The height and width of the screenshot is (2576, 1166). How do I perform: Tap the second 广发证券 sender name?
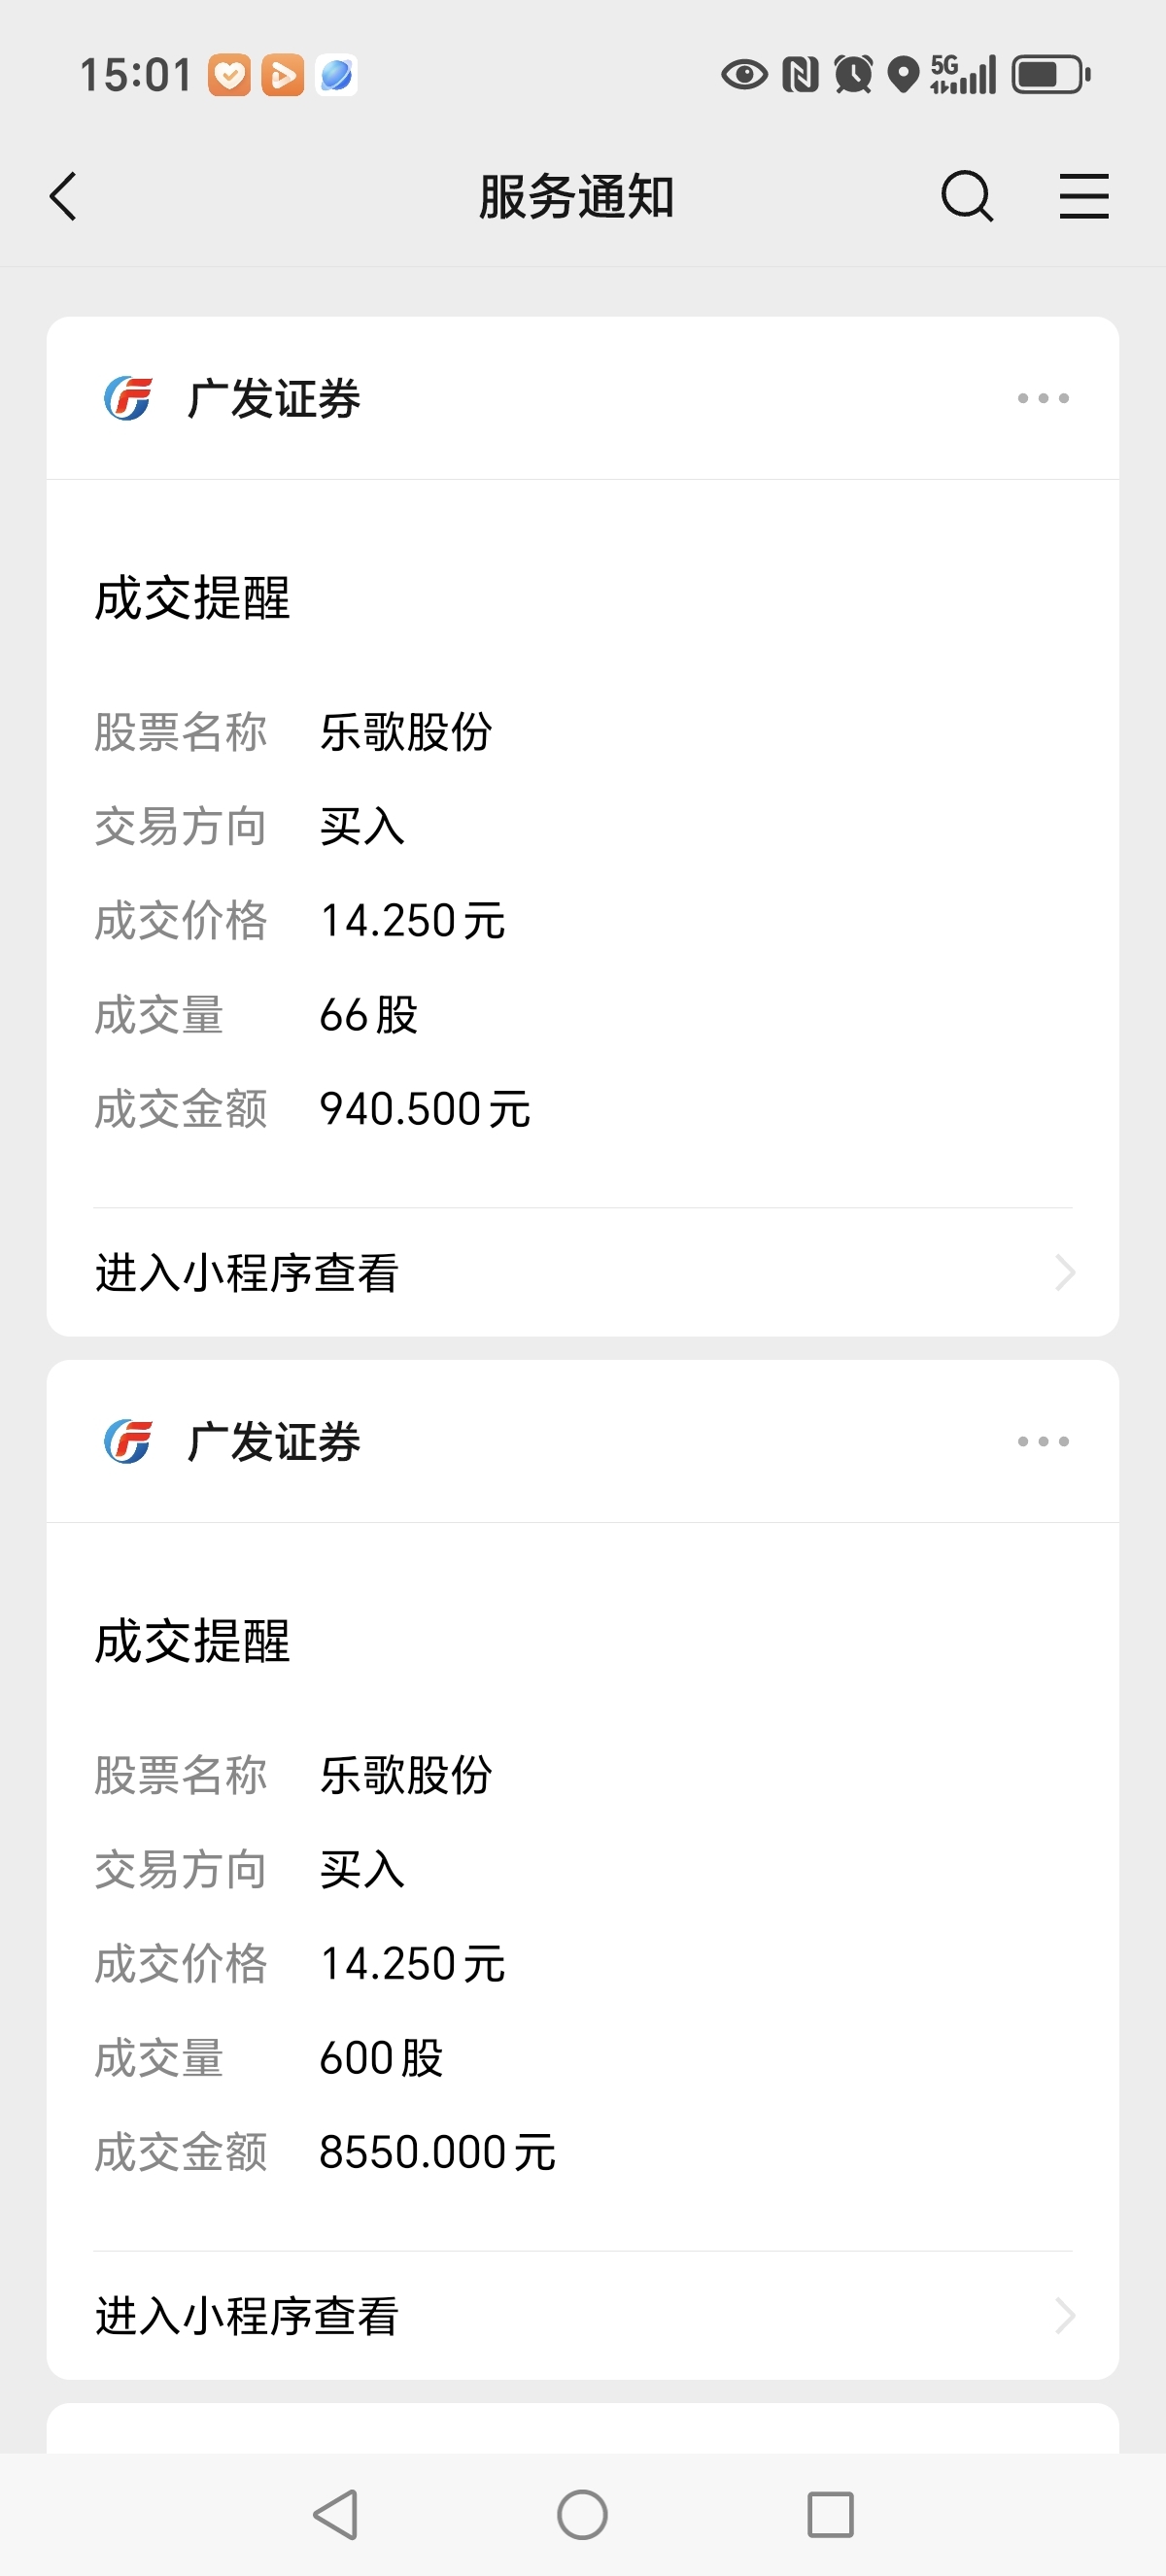[x=274, y=1442]
